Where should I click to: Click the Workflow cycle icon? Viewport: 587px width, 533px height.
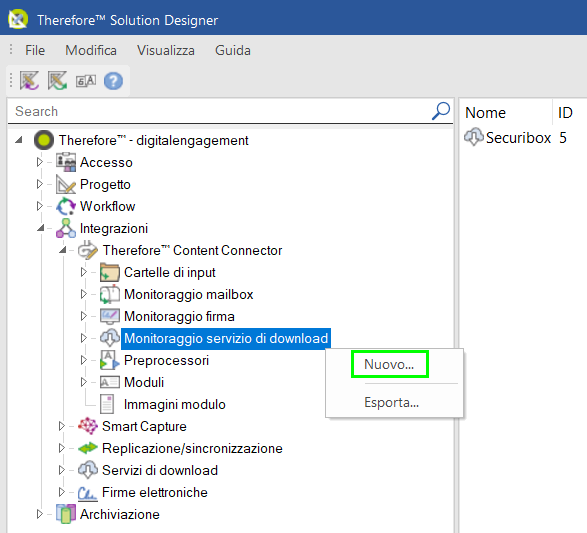tap(66, 206)
